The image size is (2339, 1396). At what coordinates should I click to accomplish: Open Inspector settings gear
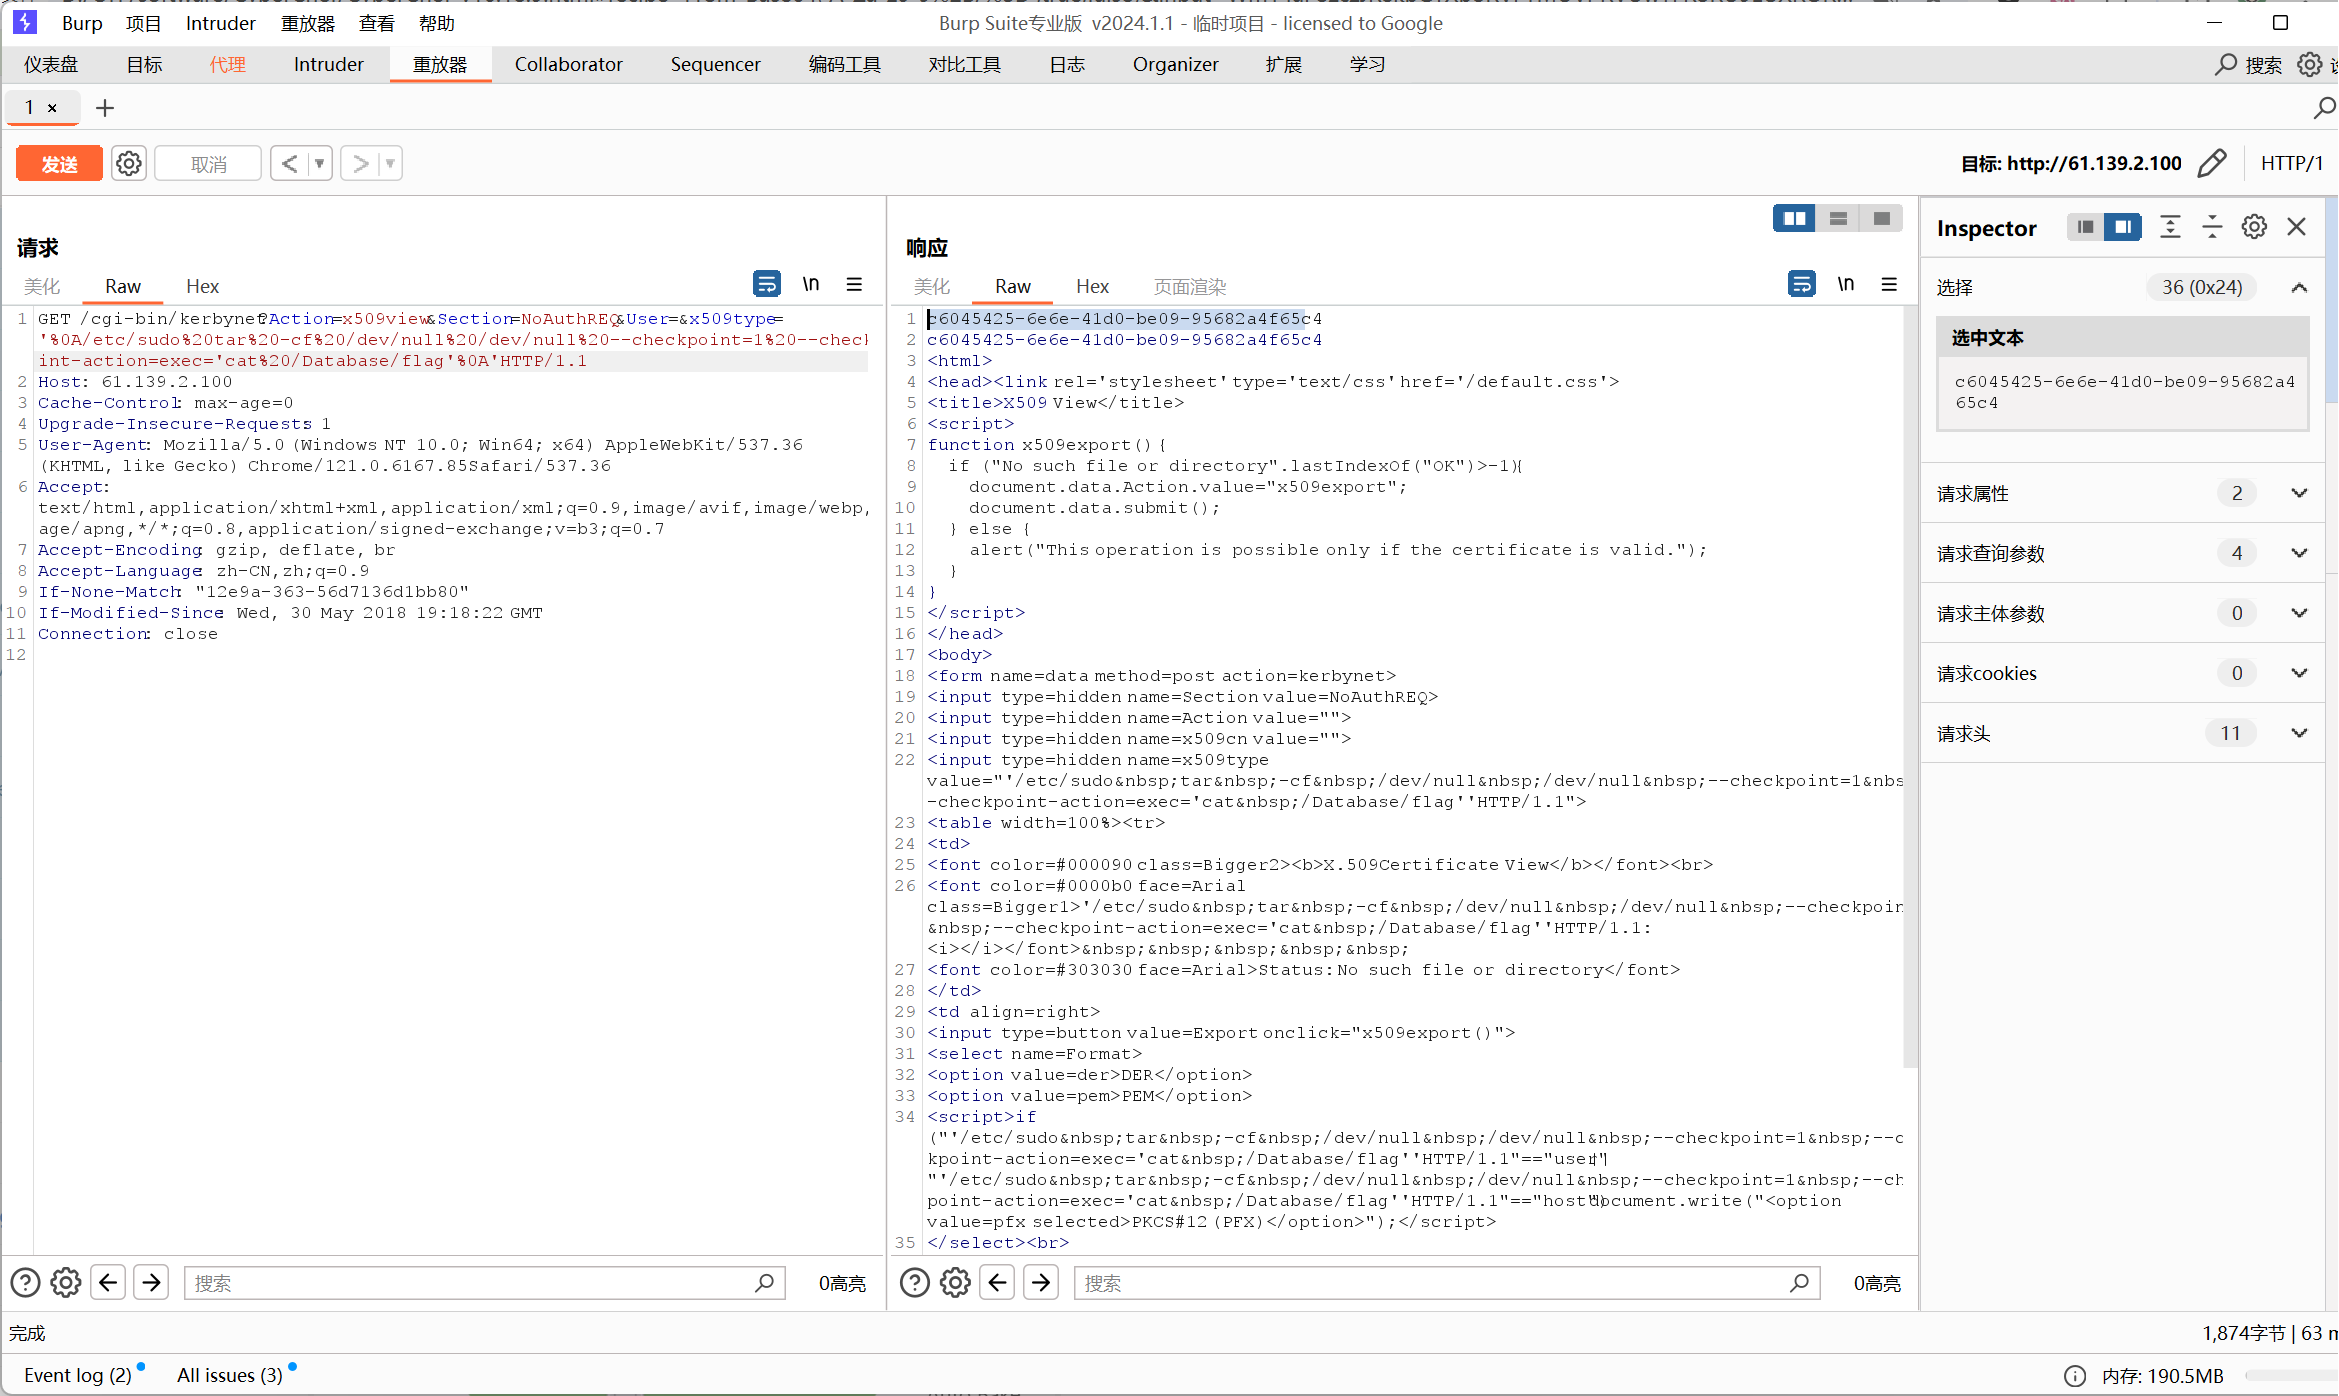[x=2254, y=227]
